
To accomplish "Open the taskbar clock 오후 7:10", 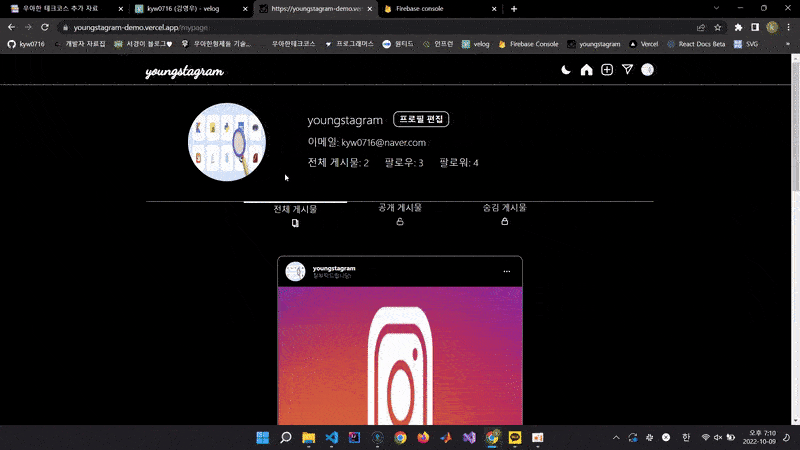I will click(x=759, y=438).
